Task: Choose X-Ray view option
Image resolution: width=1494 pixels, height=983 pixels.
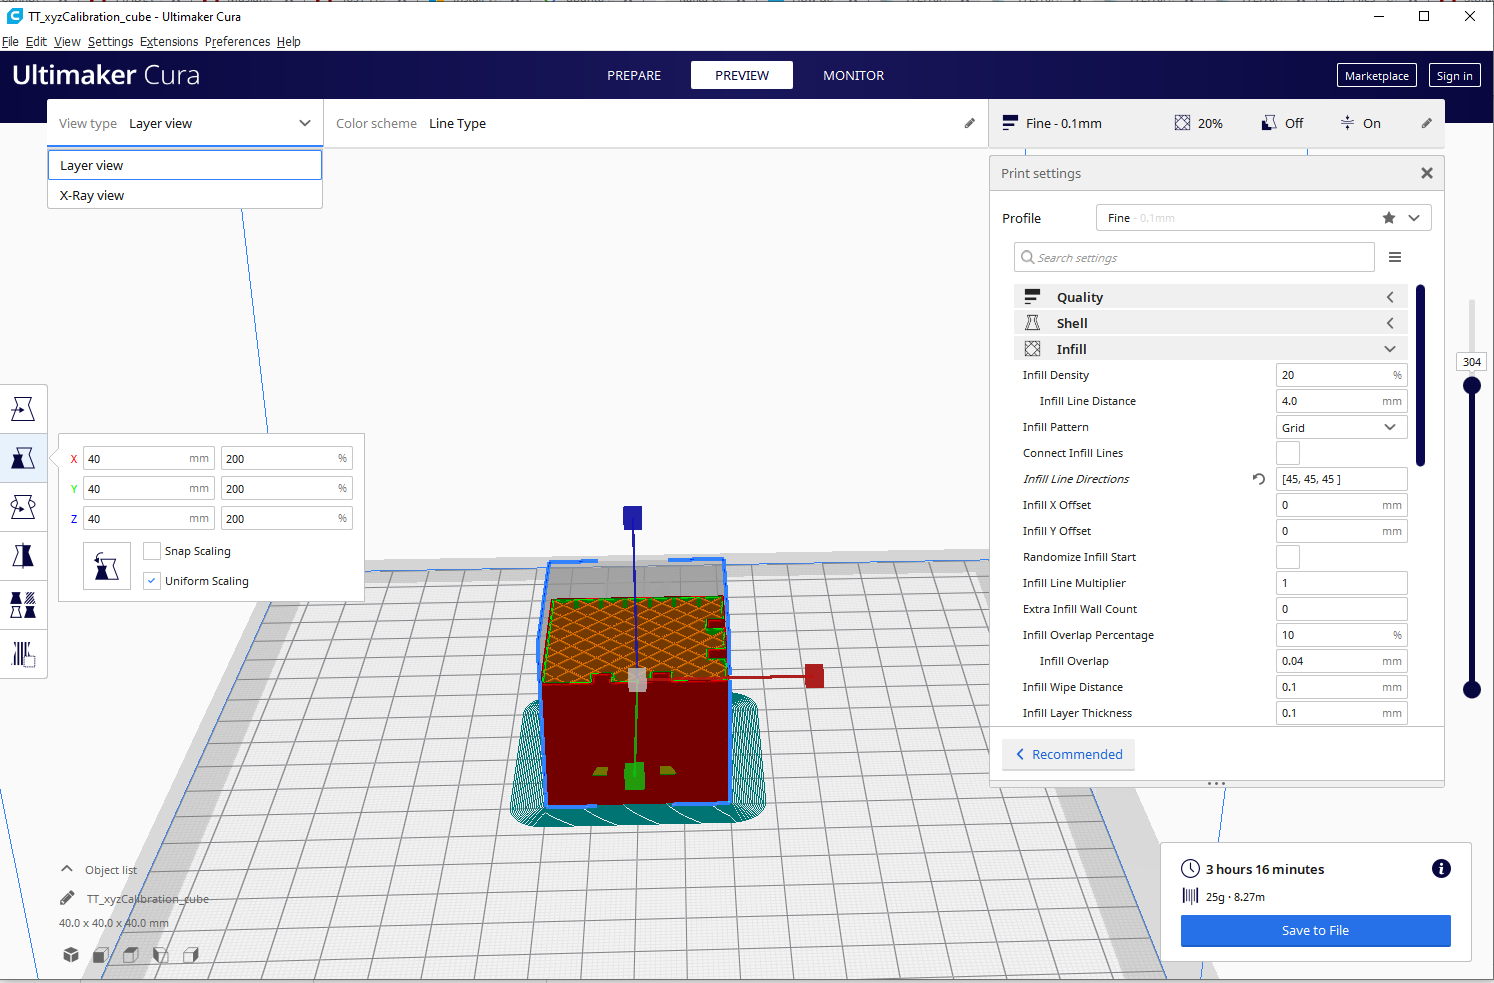Action: coord(185,195)
